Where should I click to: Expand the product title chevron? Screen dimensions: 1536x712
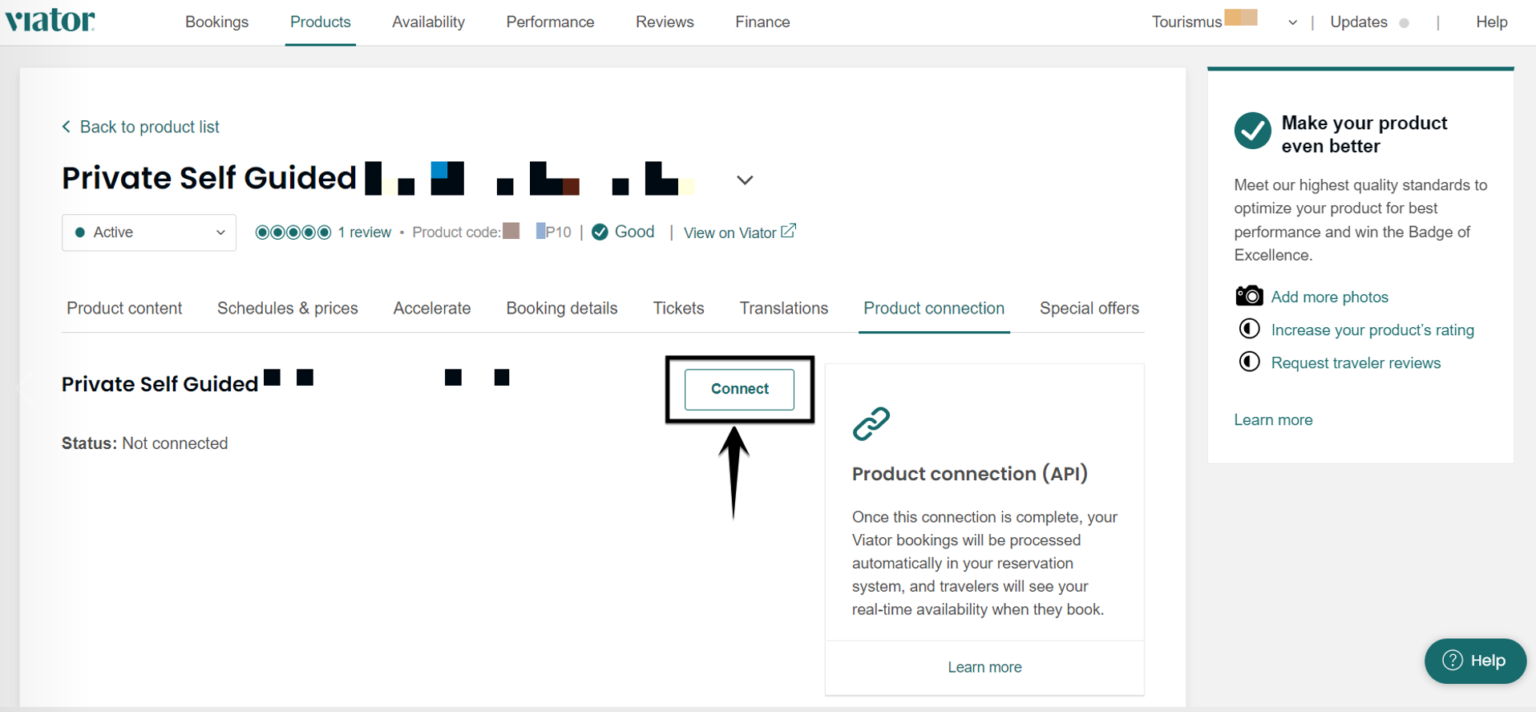(x=744, y=179)
